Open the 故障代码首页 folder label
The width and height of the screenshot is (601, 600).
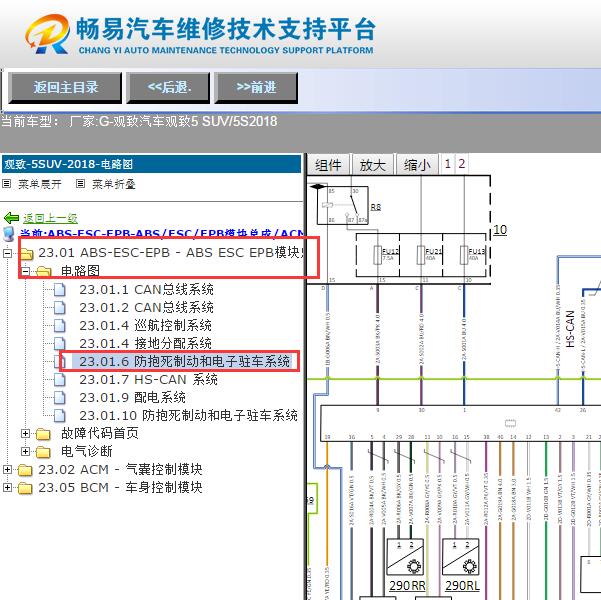(x=100, y=434)
